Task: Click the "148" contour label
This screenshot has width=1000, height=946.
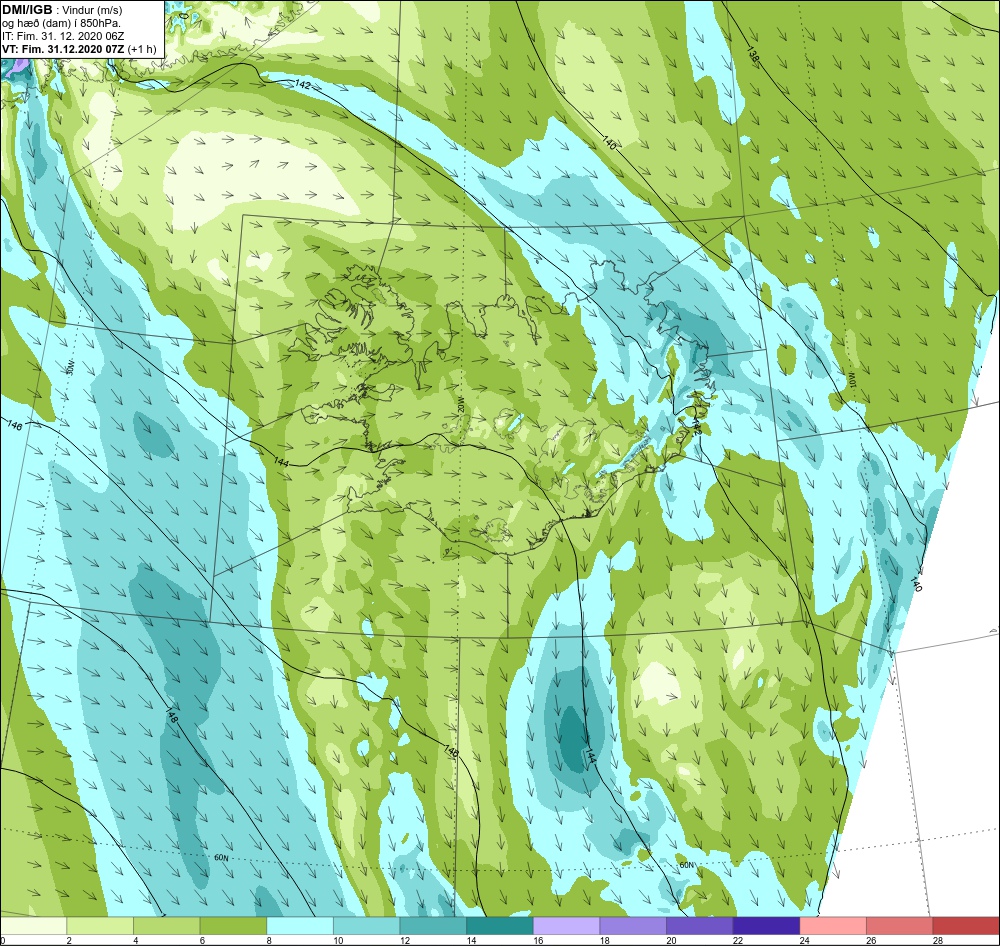Action: (x=172, y=714)
